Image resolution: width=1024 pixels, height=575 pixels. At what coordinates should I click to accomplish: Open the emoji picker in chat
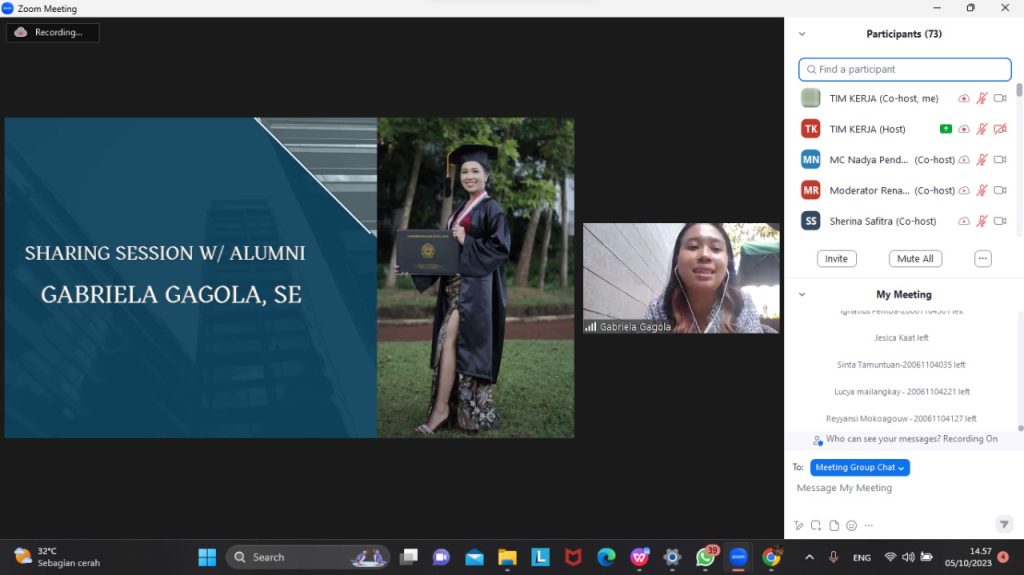pyautogui.click(x=851, y=525)
